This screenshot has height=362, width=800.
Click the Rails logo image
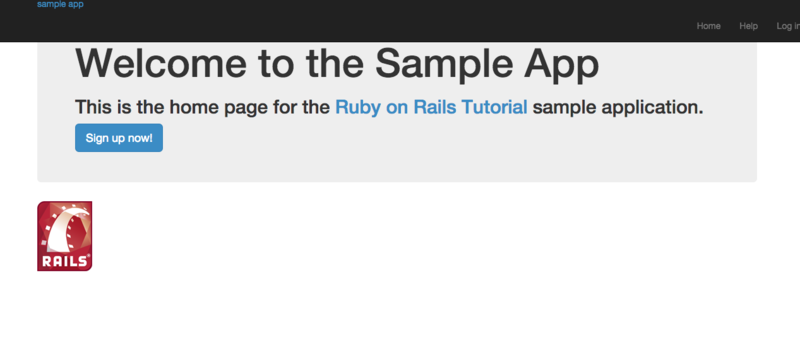[65, 236]
